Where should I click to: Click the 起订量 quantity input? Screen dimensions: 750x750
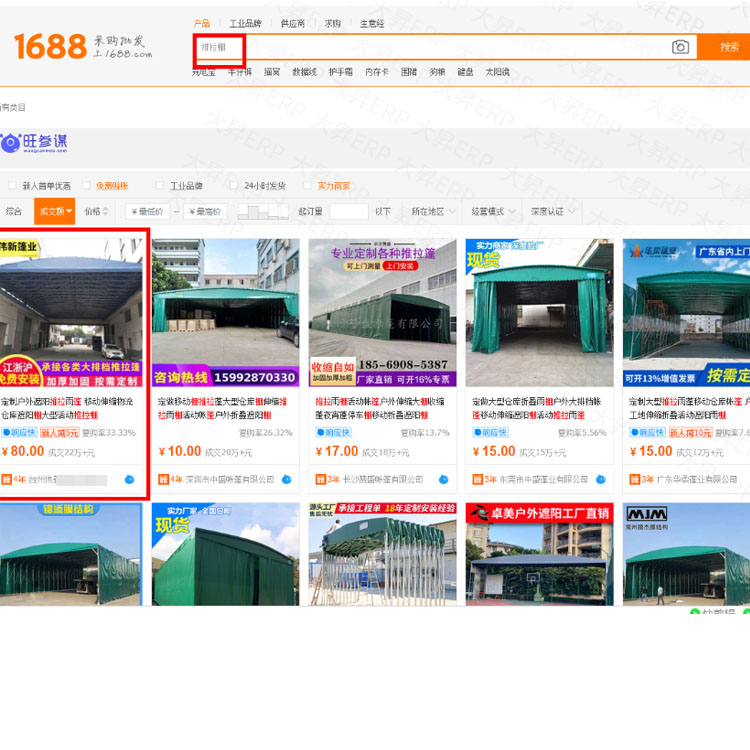click(x=349, y=211)
